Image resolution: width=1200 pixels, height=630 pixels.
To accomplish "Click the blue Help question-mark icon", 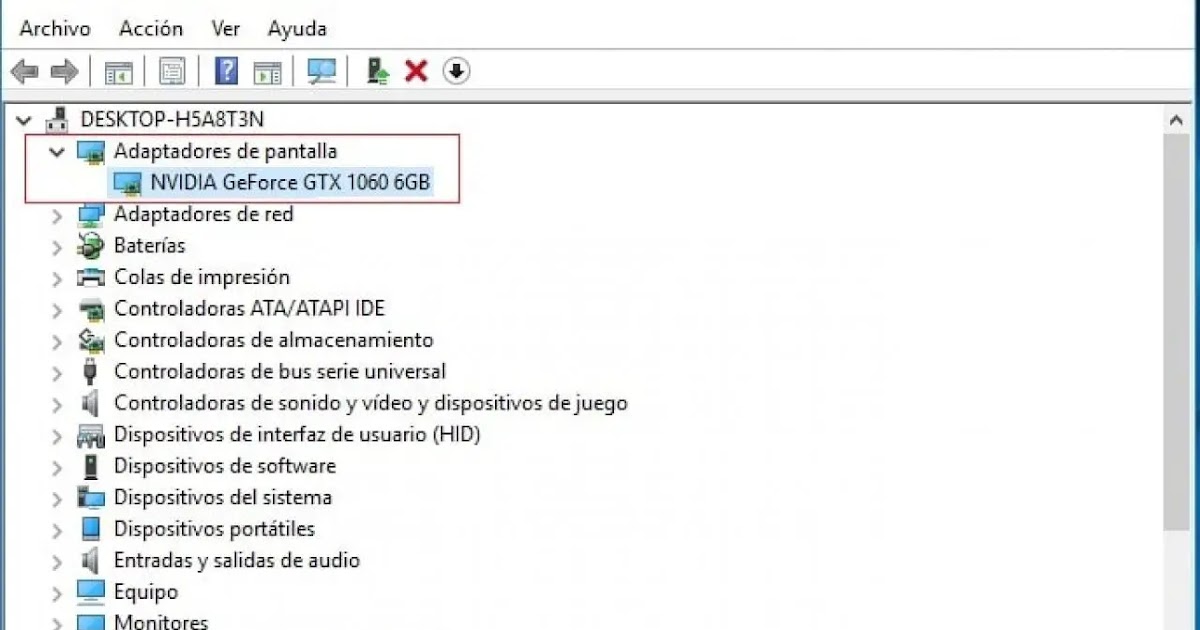I will click(227, 71).
